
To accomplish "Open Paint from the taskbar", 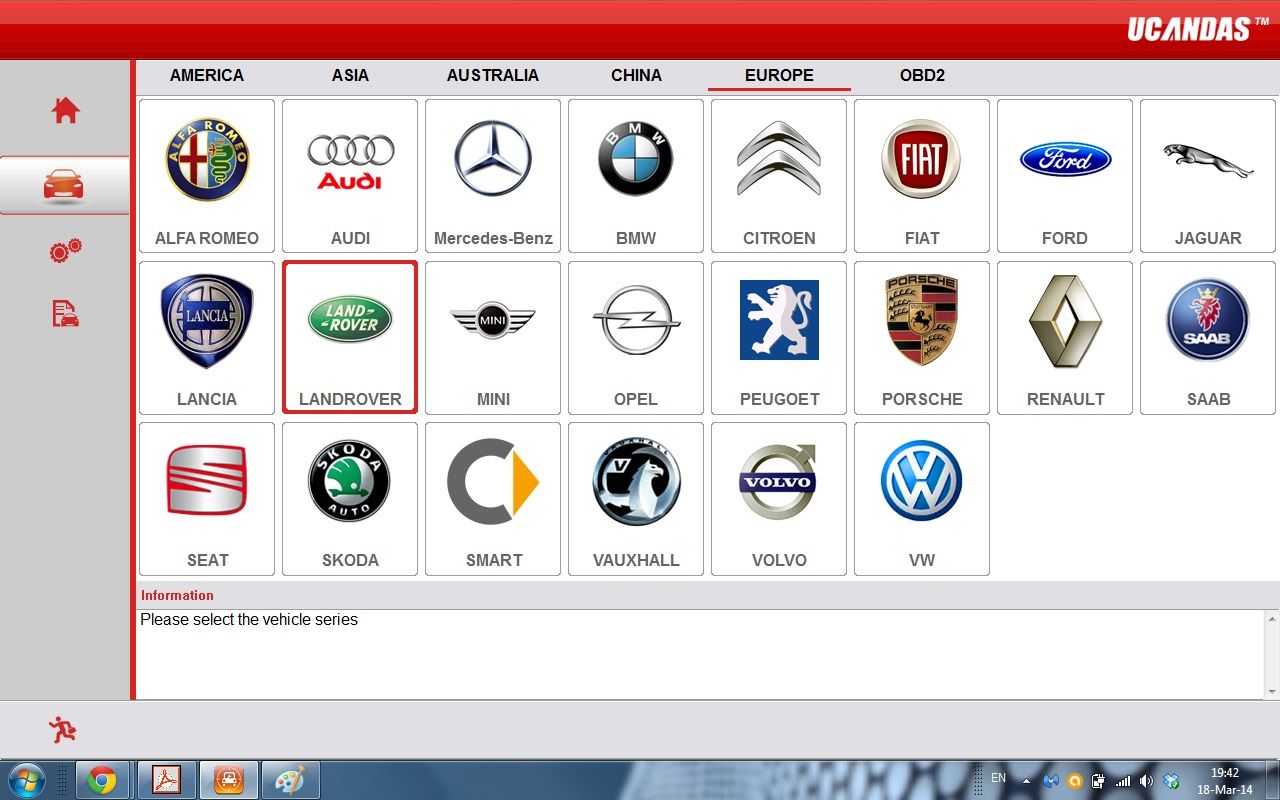I will (x=291, y=779).
